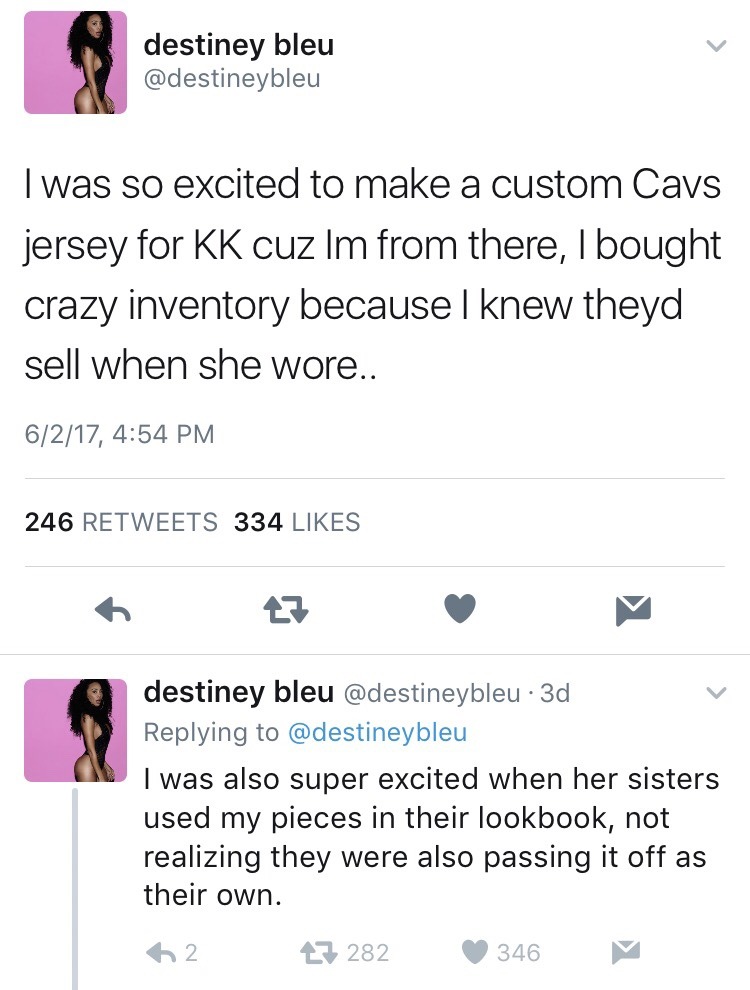Retweet the main Cavs jersey tweet
This screenshot has width=750, height=990.
(286, 609)
